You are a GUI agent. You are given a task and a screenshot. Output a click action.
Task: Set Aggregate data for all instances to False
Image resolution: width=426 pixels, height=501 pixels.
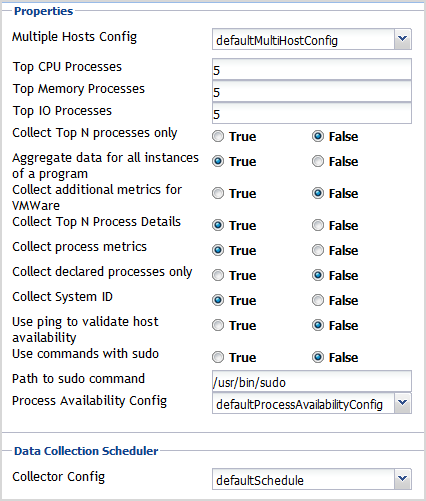click(318, 161)
